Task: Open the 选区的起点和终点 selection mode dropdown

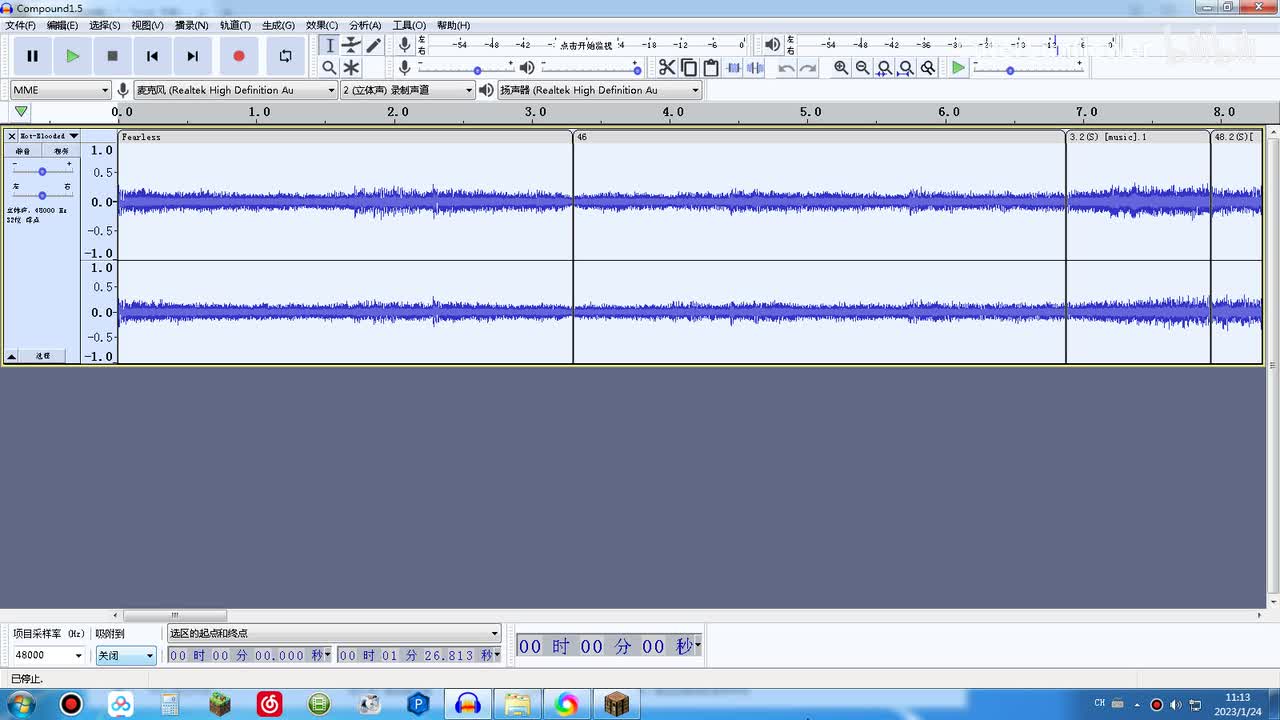Action: [x=333, y=633]
